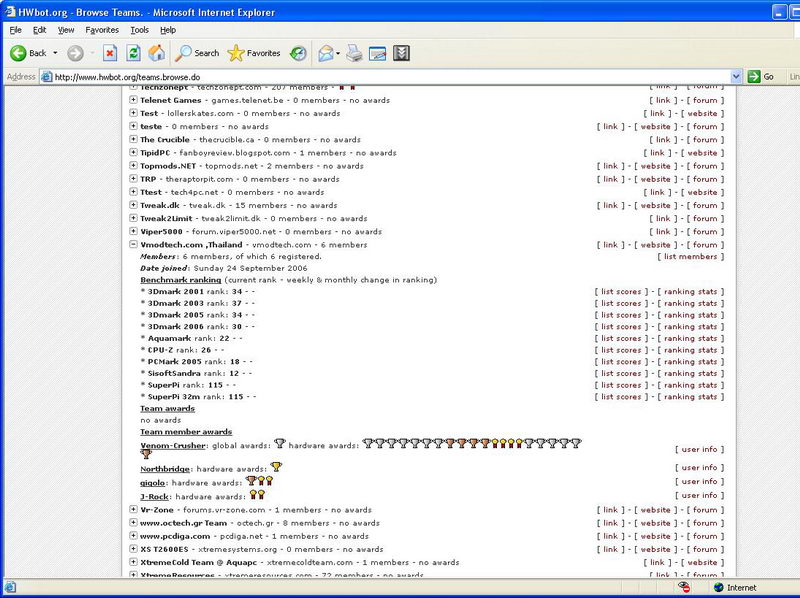Click the gigolo member link

(x=153, y=483)
